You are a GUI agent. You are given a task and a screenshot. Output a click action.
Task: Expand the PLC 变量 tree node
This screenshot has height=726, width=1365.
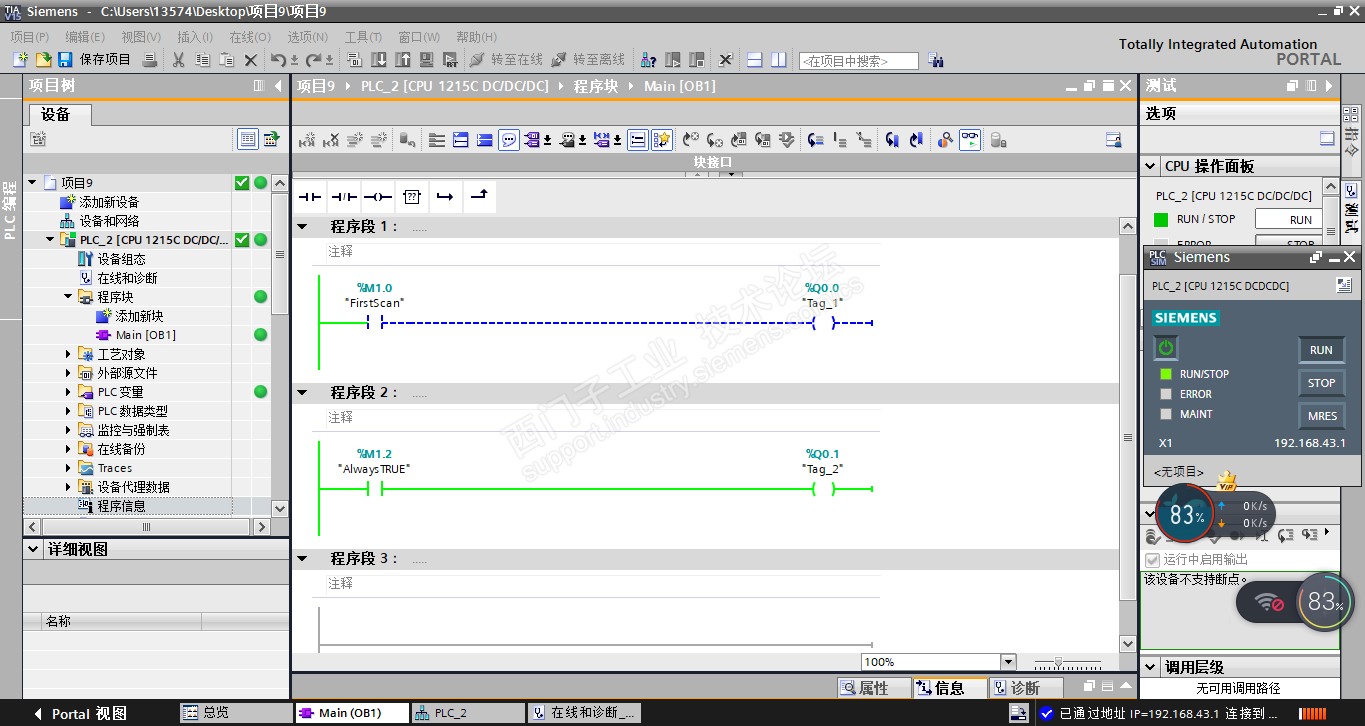(68, 392)
